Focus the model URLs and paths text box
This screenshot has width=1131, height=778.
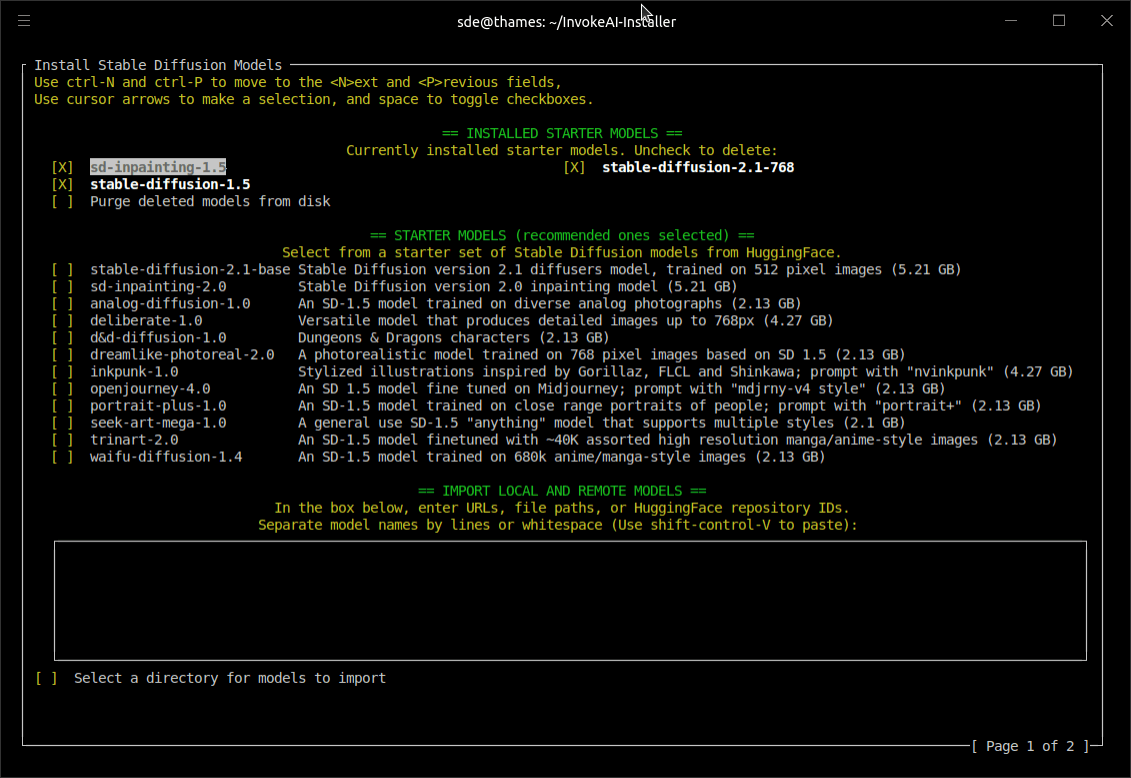(x=570, y=601)
